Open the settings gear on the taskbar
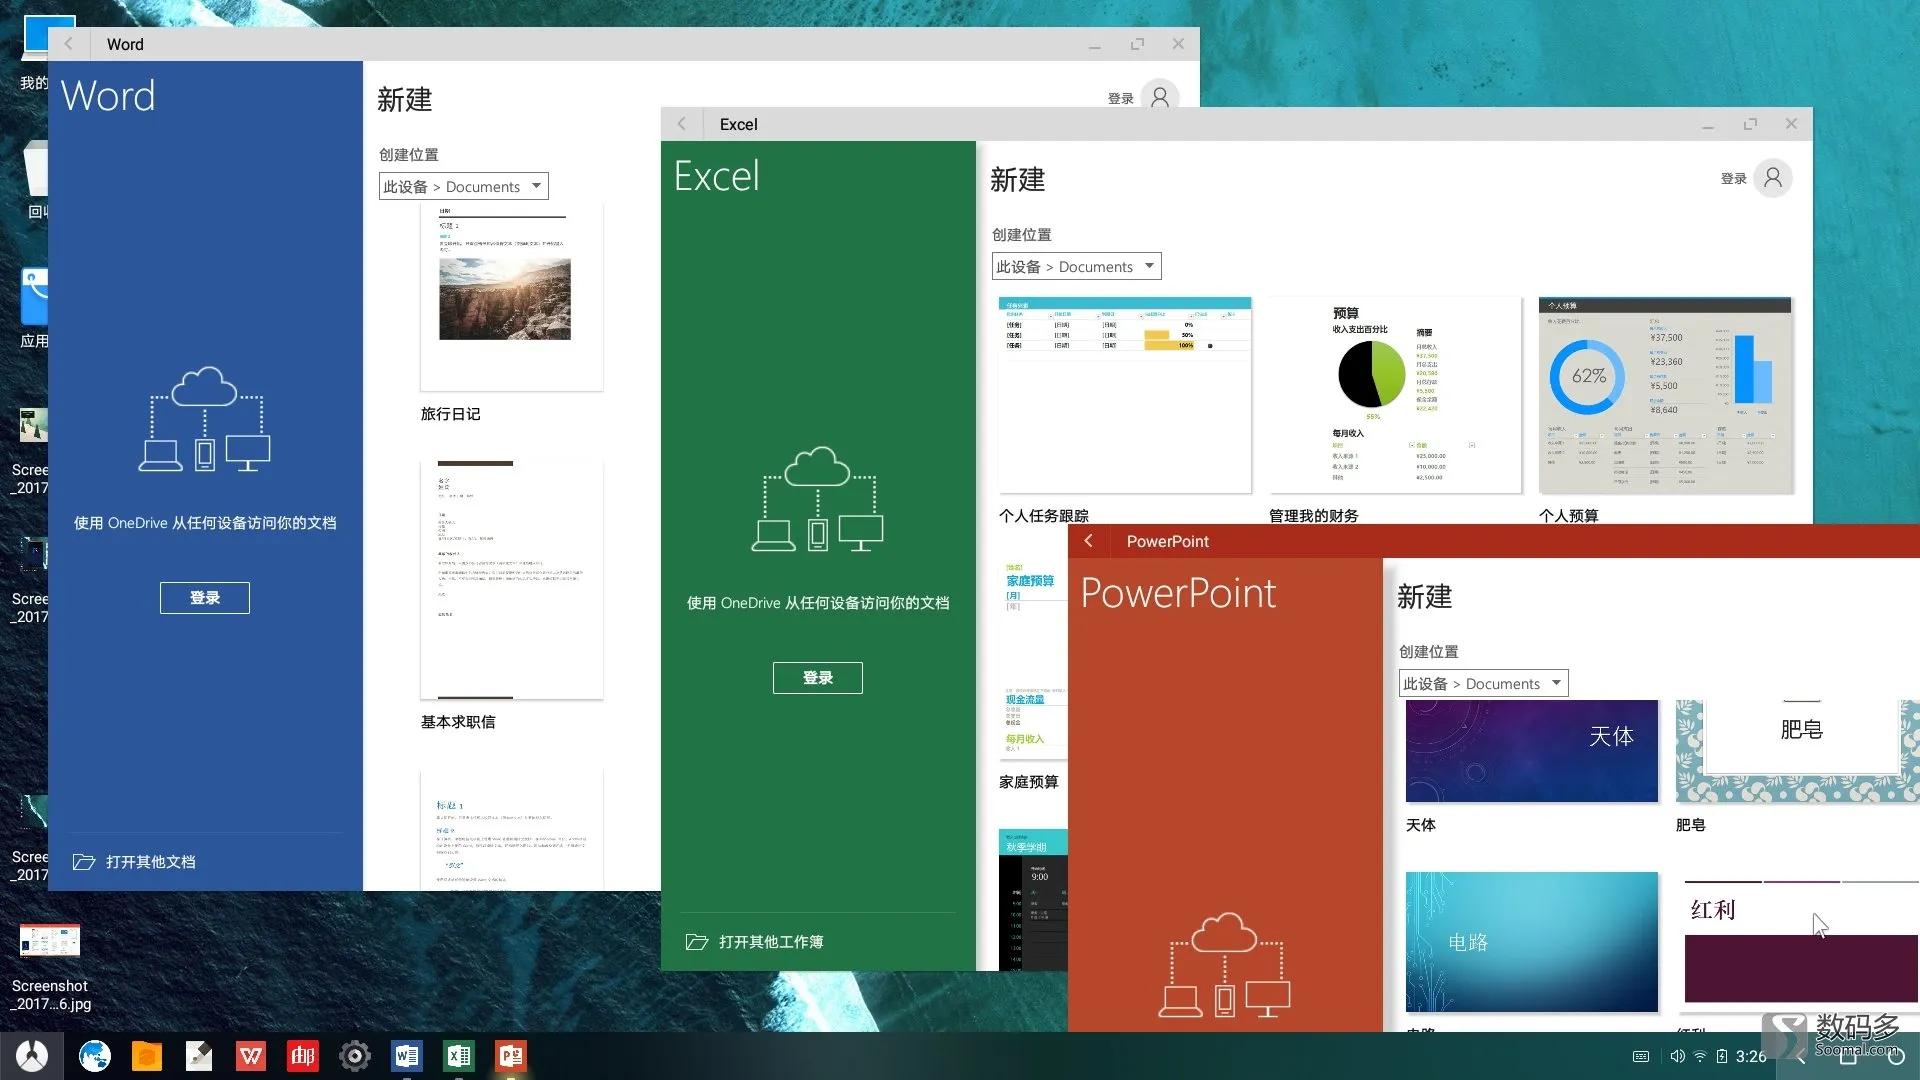Viewport: 1920px width, 1080px height. 355,1056
